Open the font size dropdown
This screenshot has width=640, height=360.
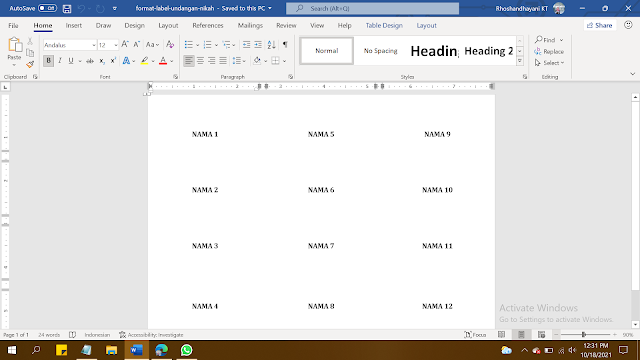click(x=116, y=45)
